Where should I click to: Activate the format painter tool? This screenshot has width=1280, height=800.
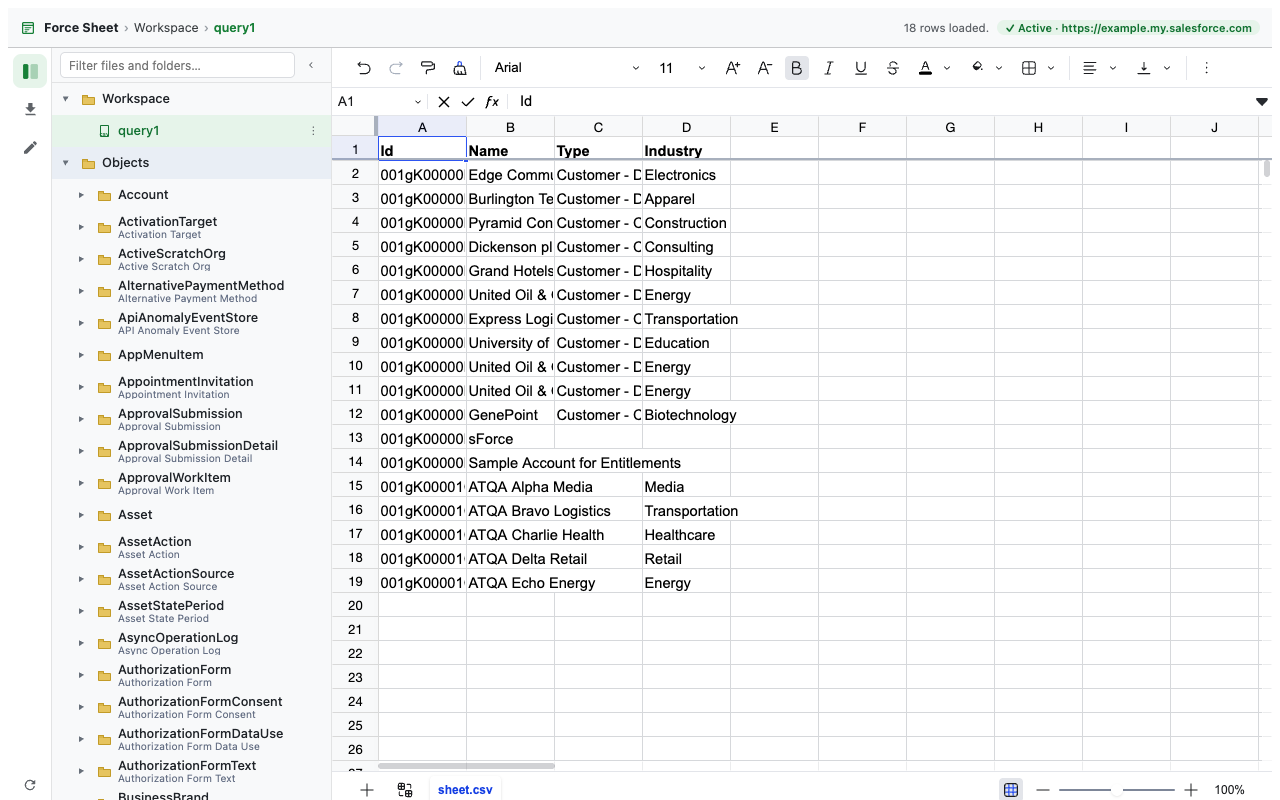coord(428,68)
